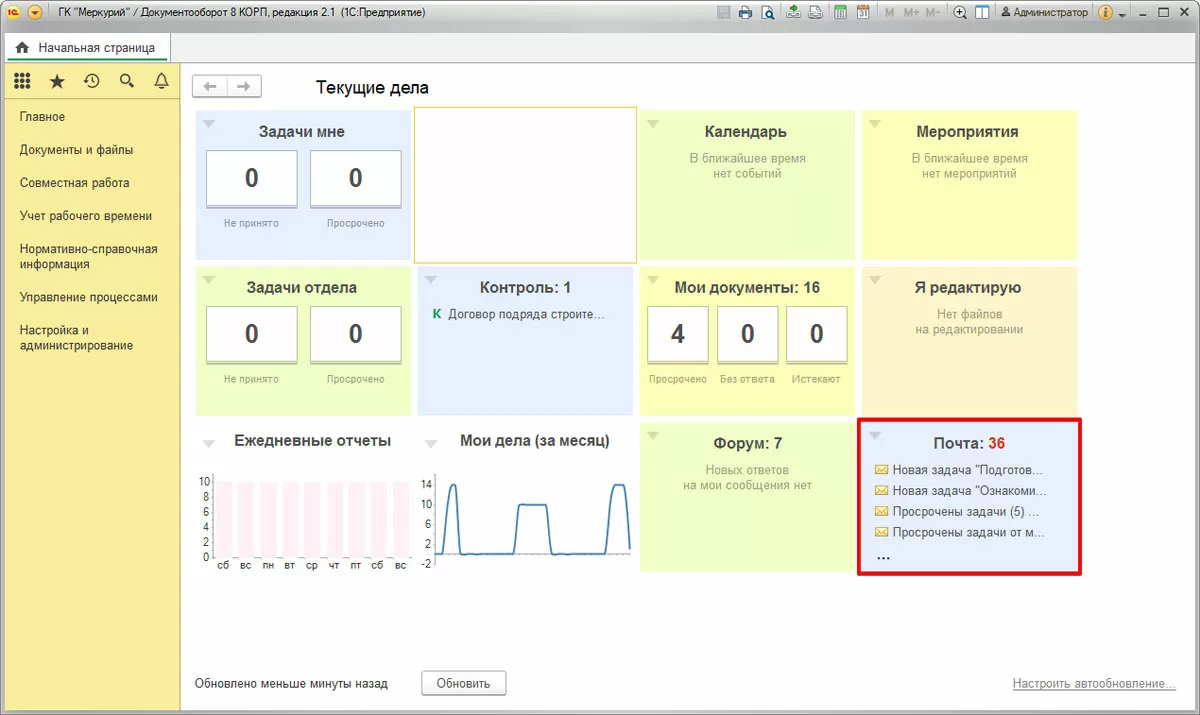Screen dimensions: 1200x715
Task: Open the 1C logo system icon
Action: click(12, 13)
